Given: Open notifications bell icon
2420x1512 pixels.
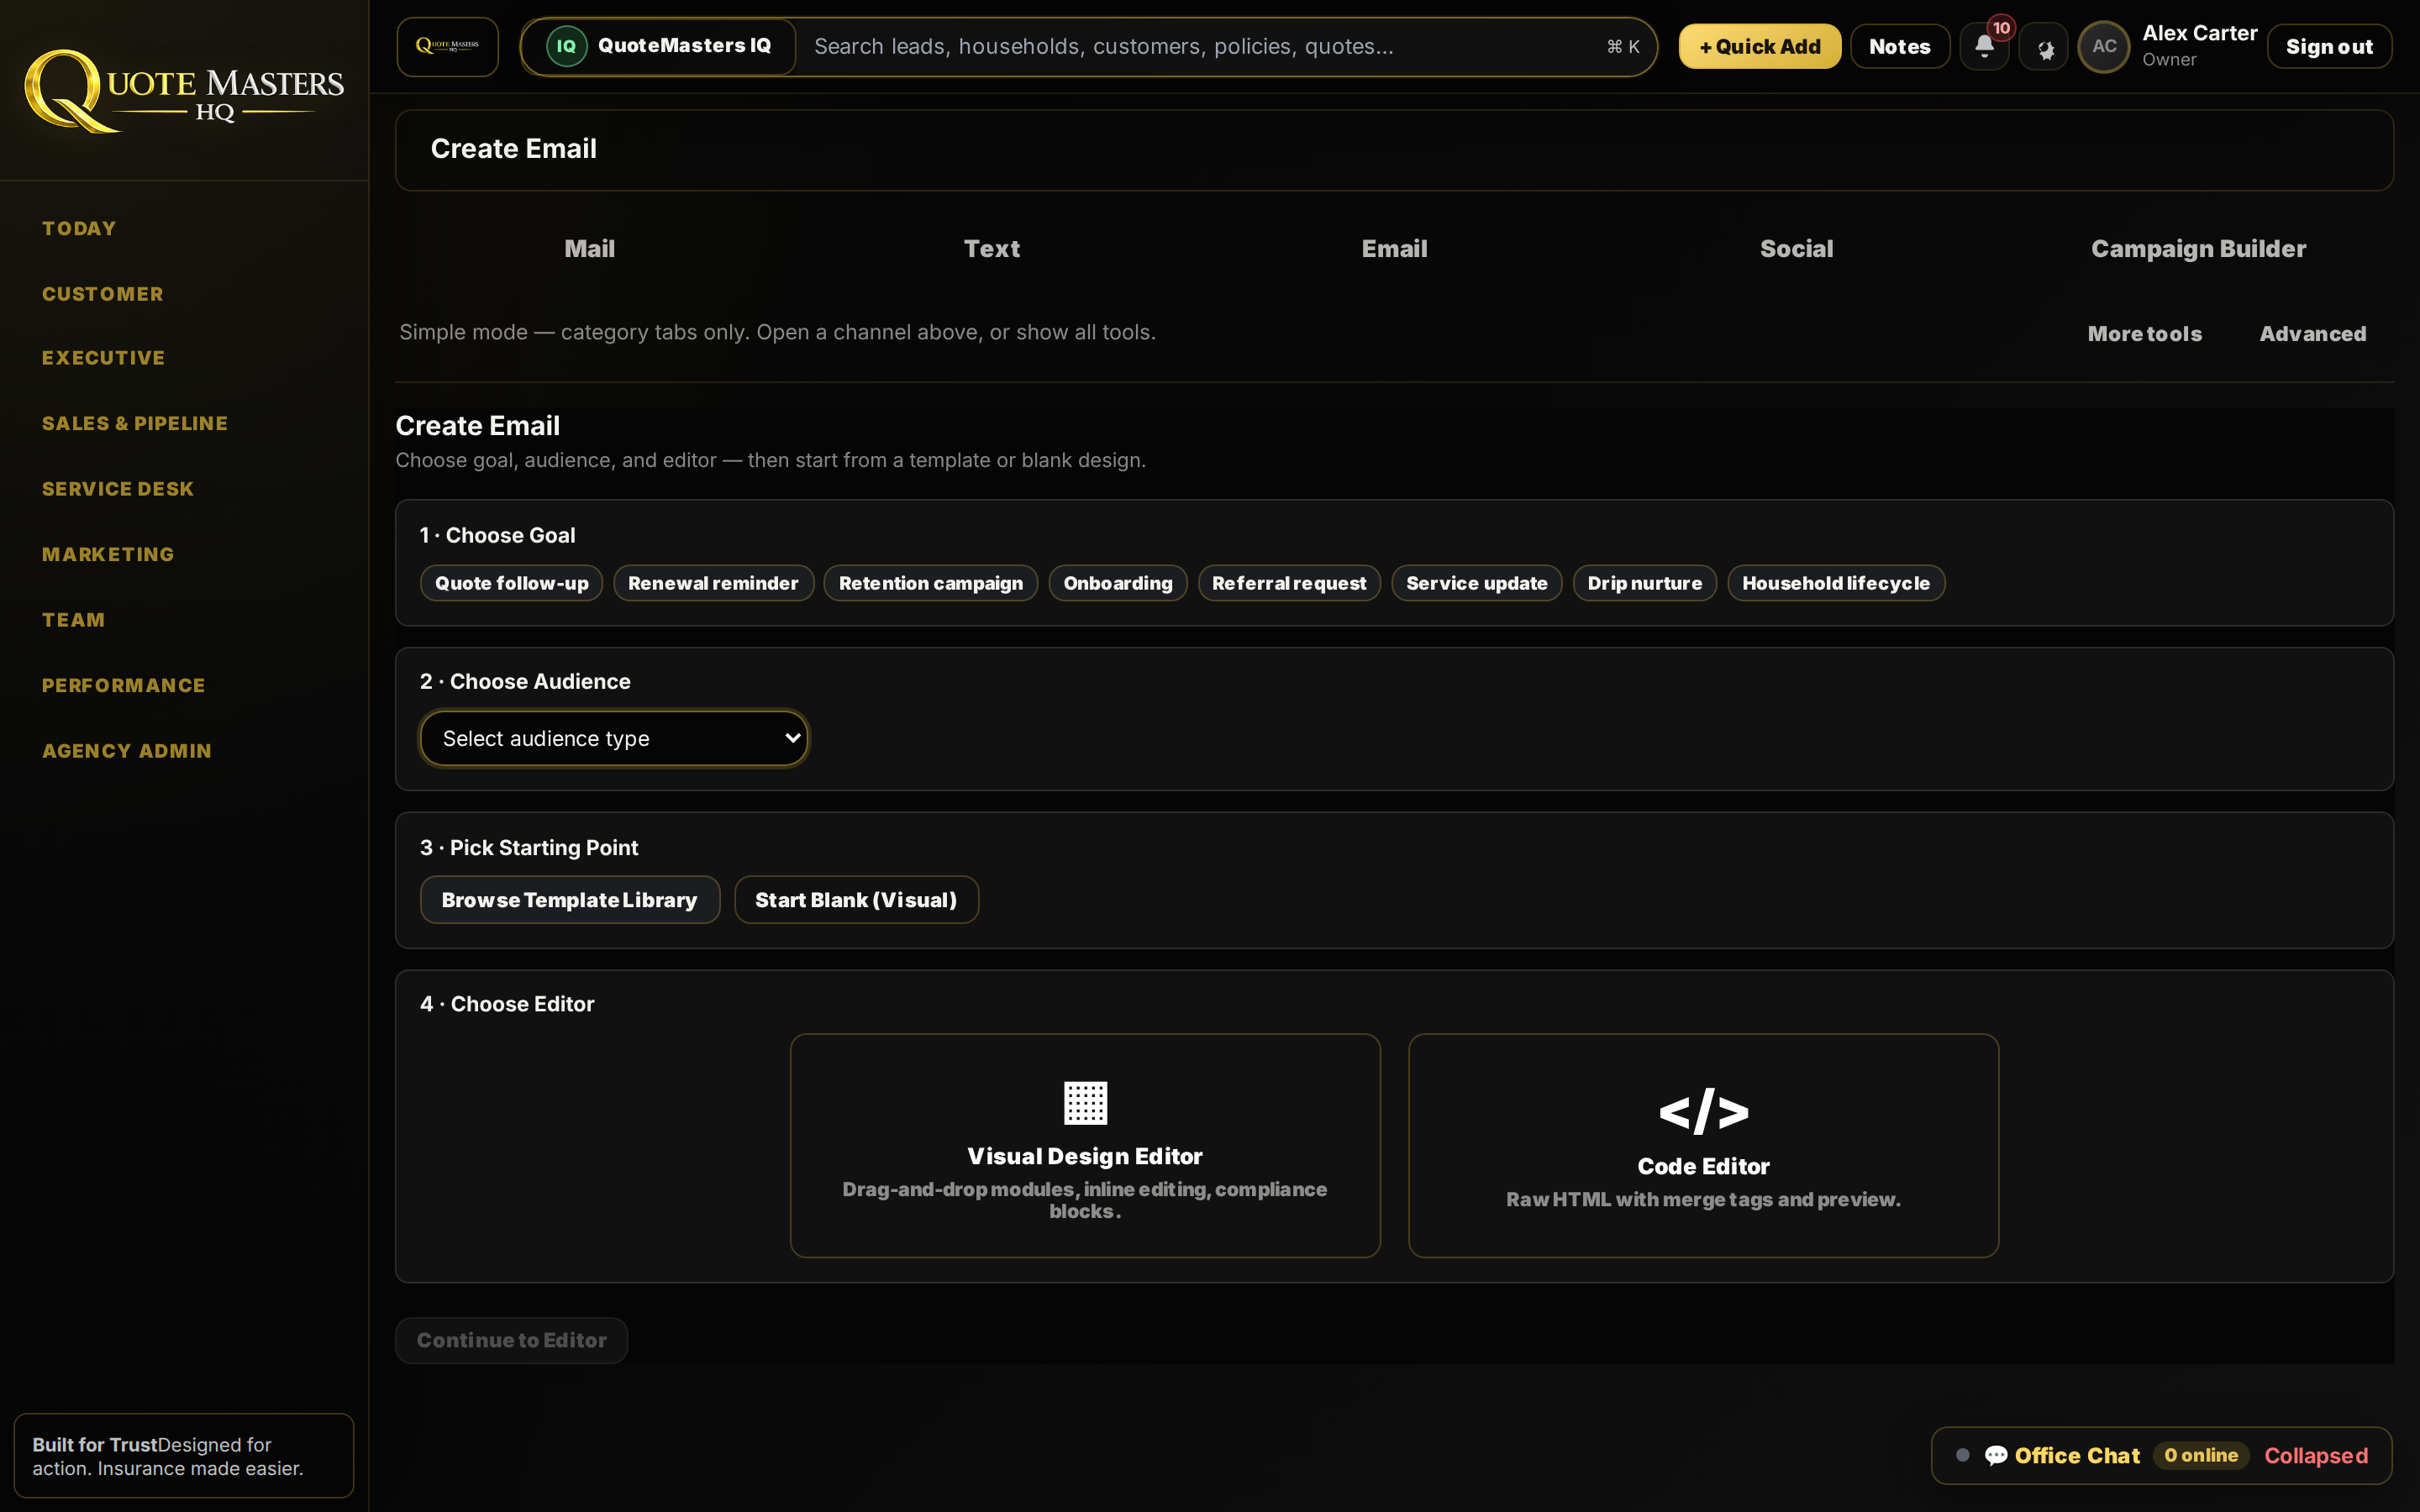Looking at the screenshot, I should tap(1984, 46).
